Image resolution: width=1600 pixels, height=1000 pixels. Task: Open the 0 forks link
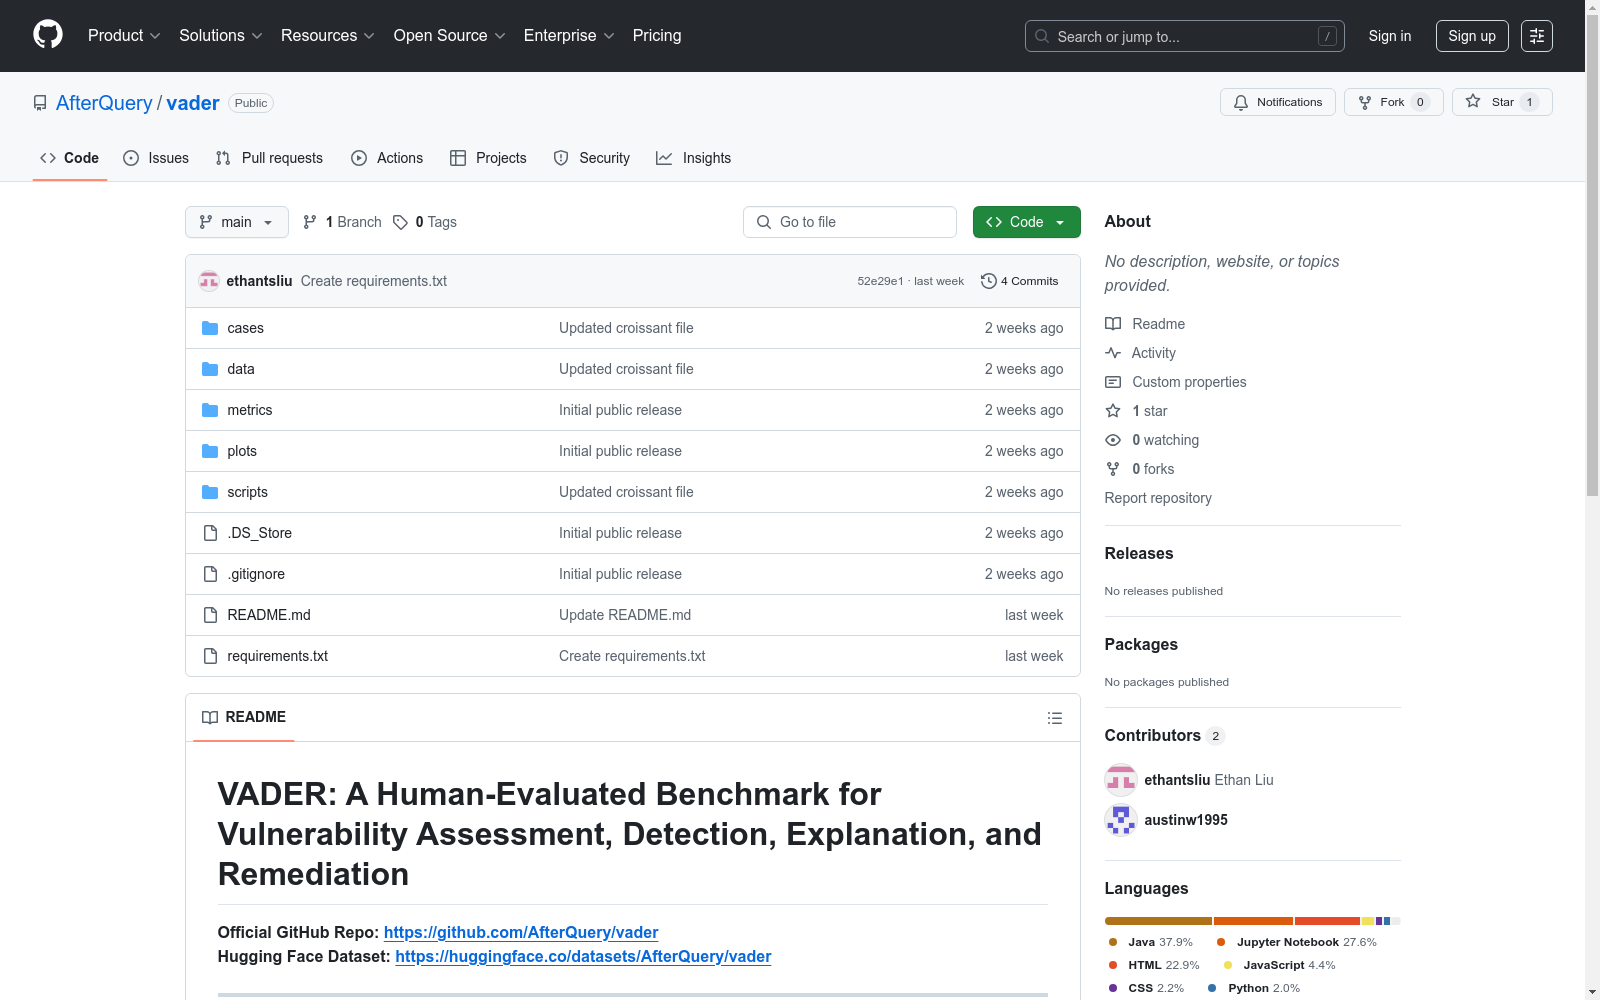click(1153, 469)
